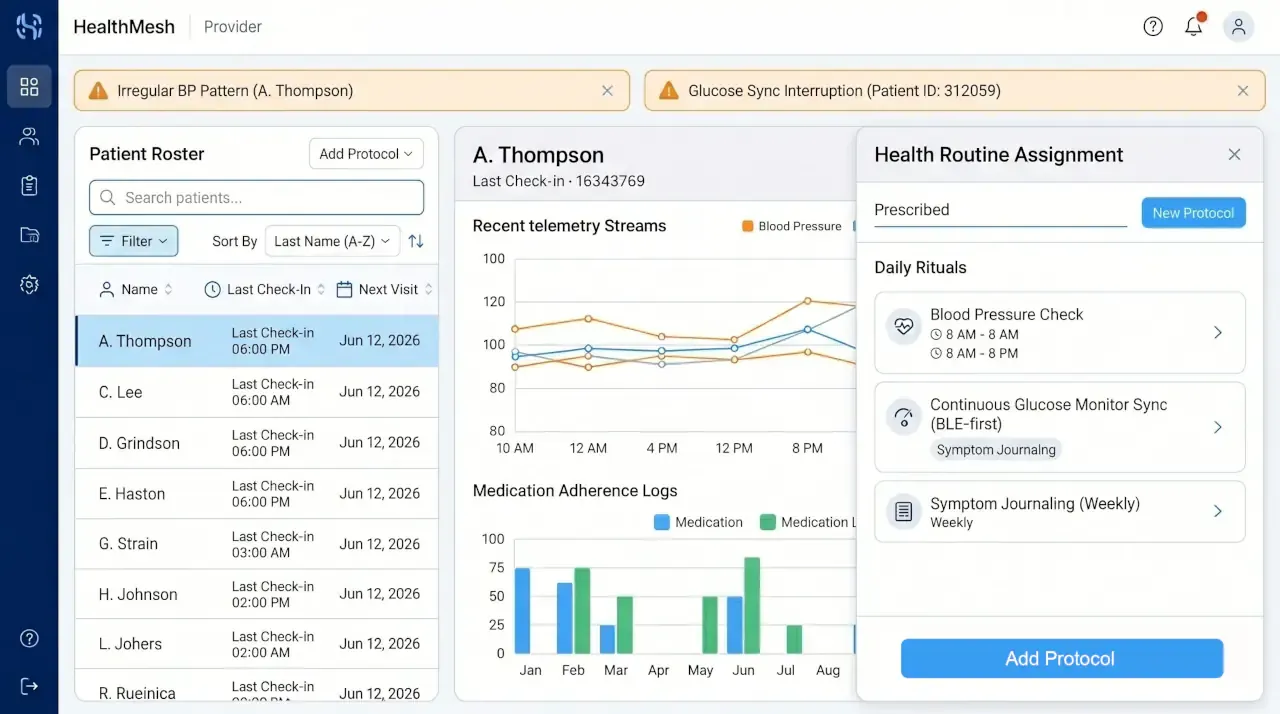Screen dimensions: 1280x714
Task: Click the Symptom Journalng tag chip
Action: point(996,450)
